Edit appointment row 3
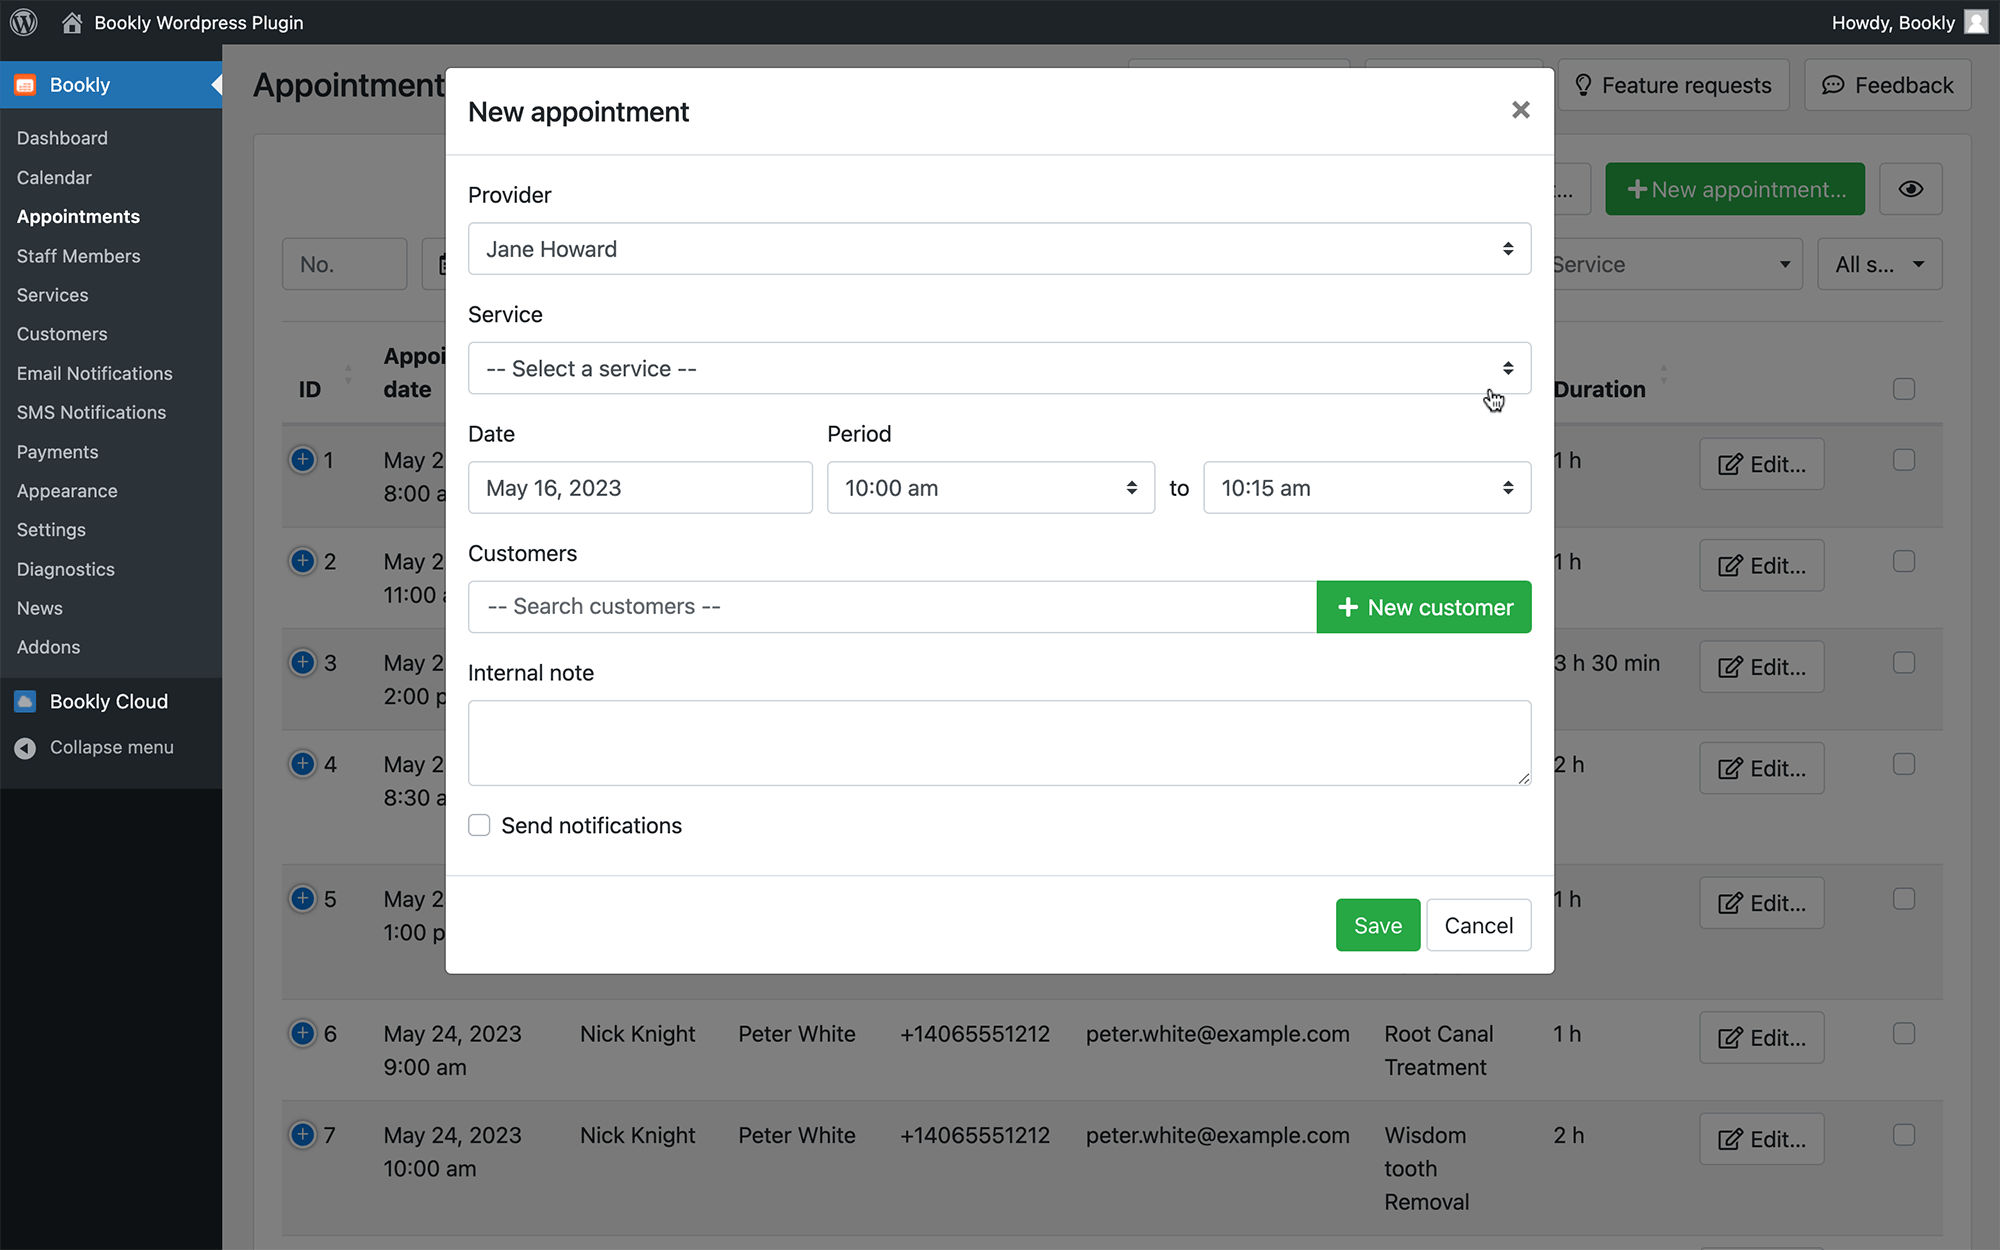The height and width of the screenshot is (1250, 2000). (x=1762, y=667)
